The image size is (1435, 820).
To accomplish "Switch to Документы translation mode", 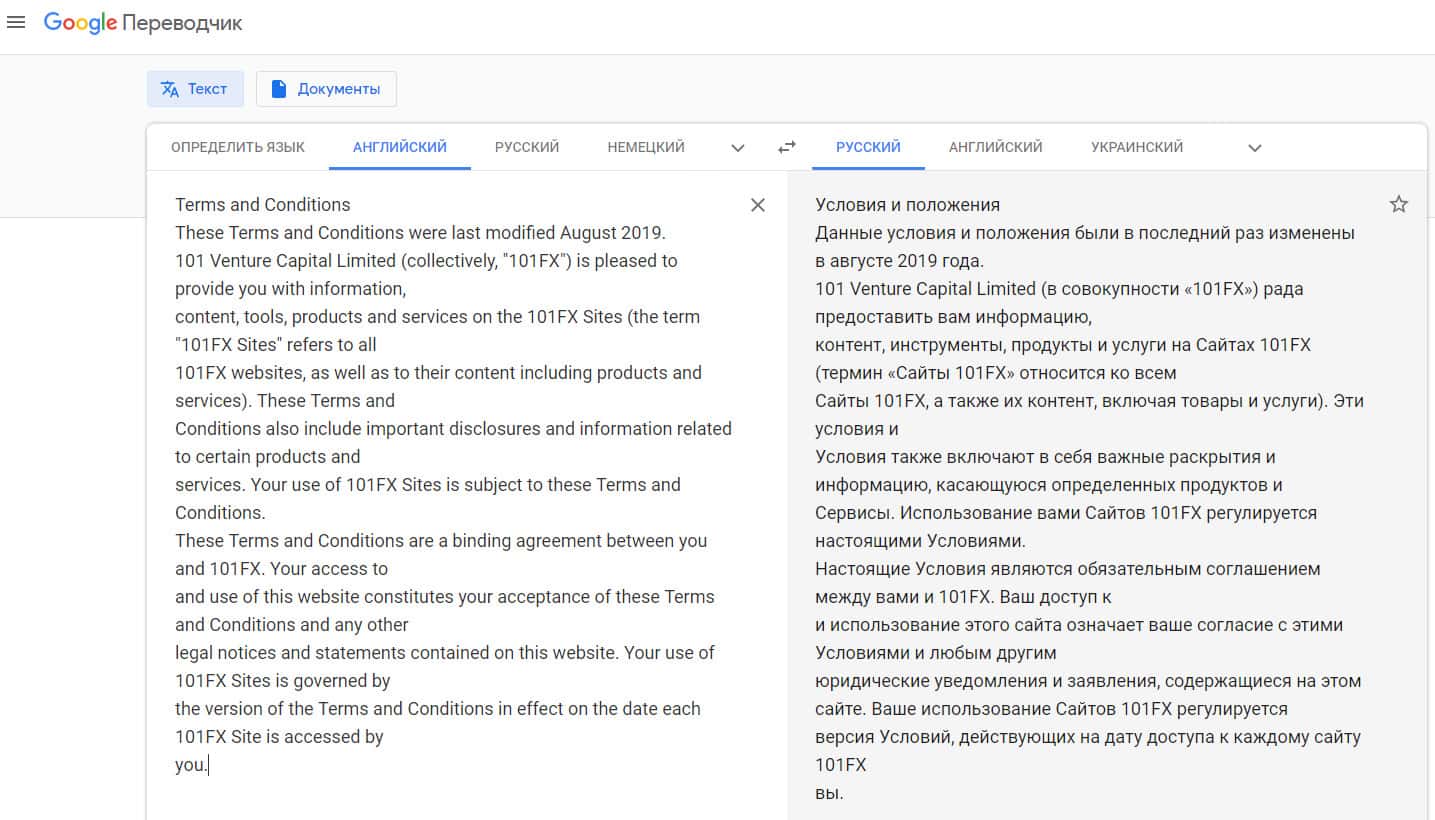I will [326, 89].
